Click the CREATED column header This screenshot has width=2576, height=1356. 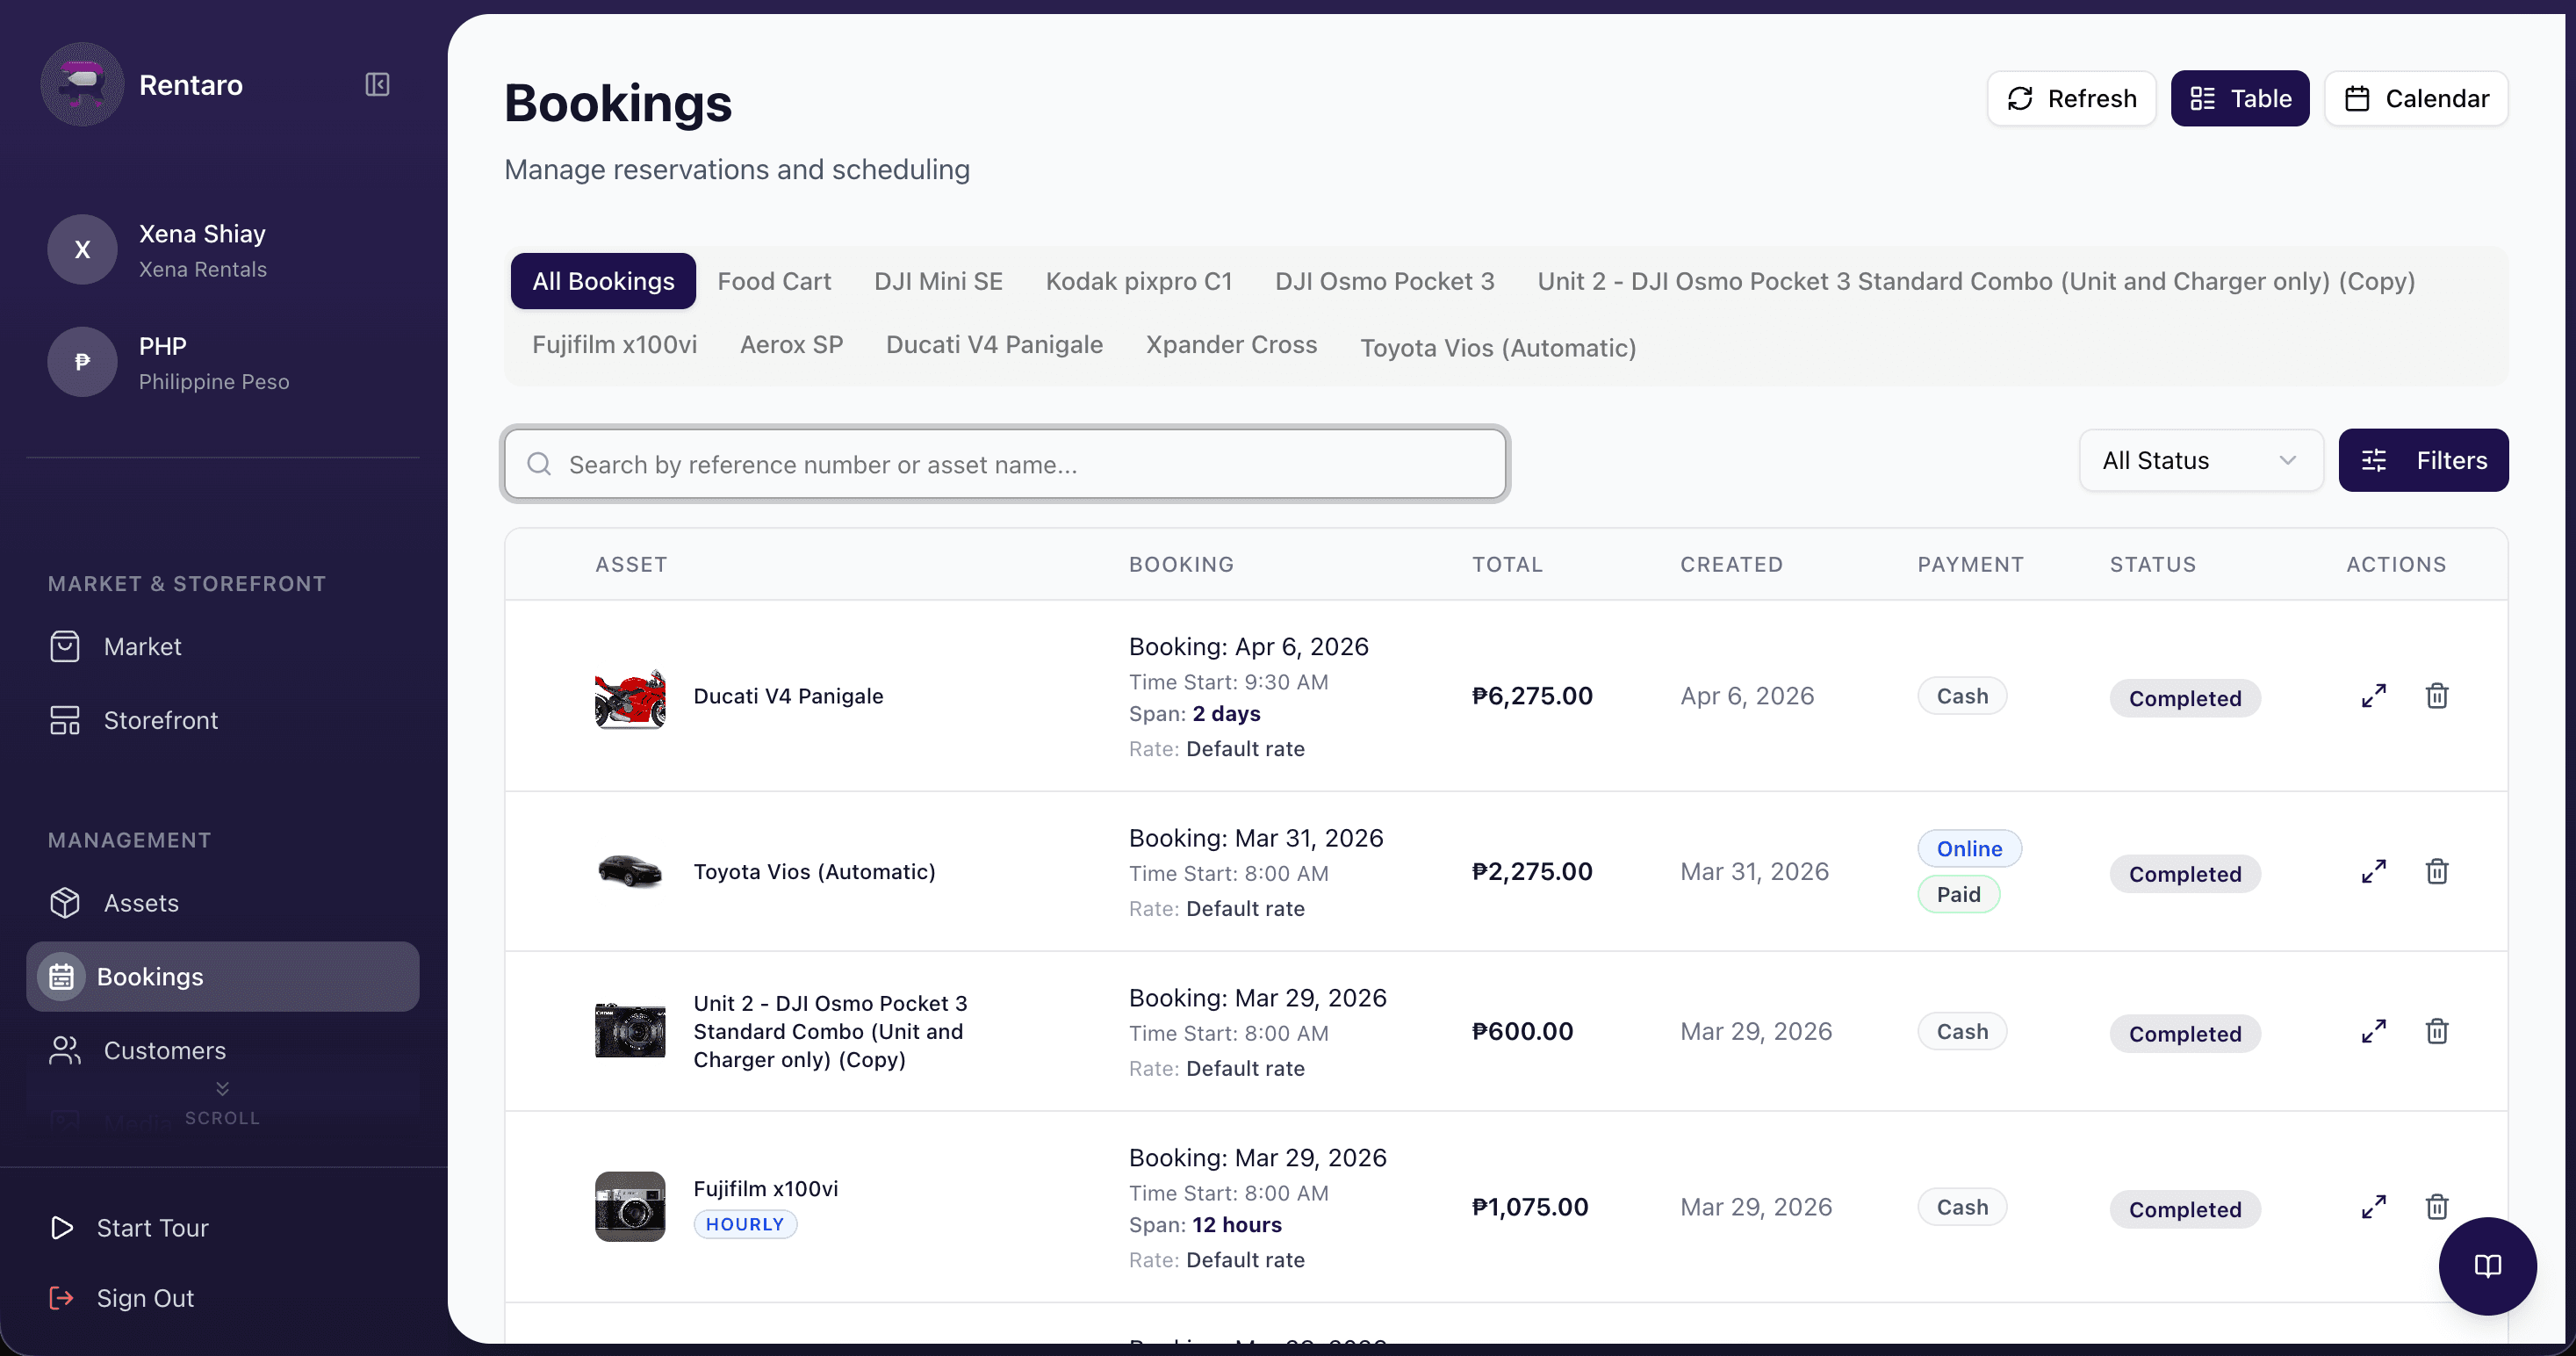(1731, 564)
